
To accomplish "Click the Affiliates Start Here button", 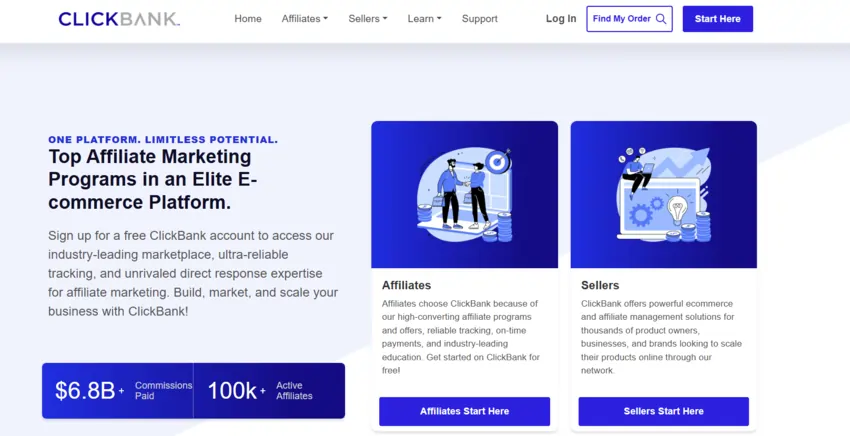I will click(464, 411).
